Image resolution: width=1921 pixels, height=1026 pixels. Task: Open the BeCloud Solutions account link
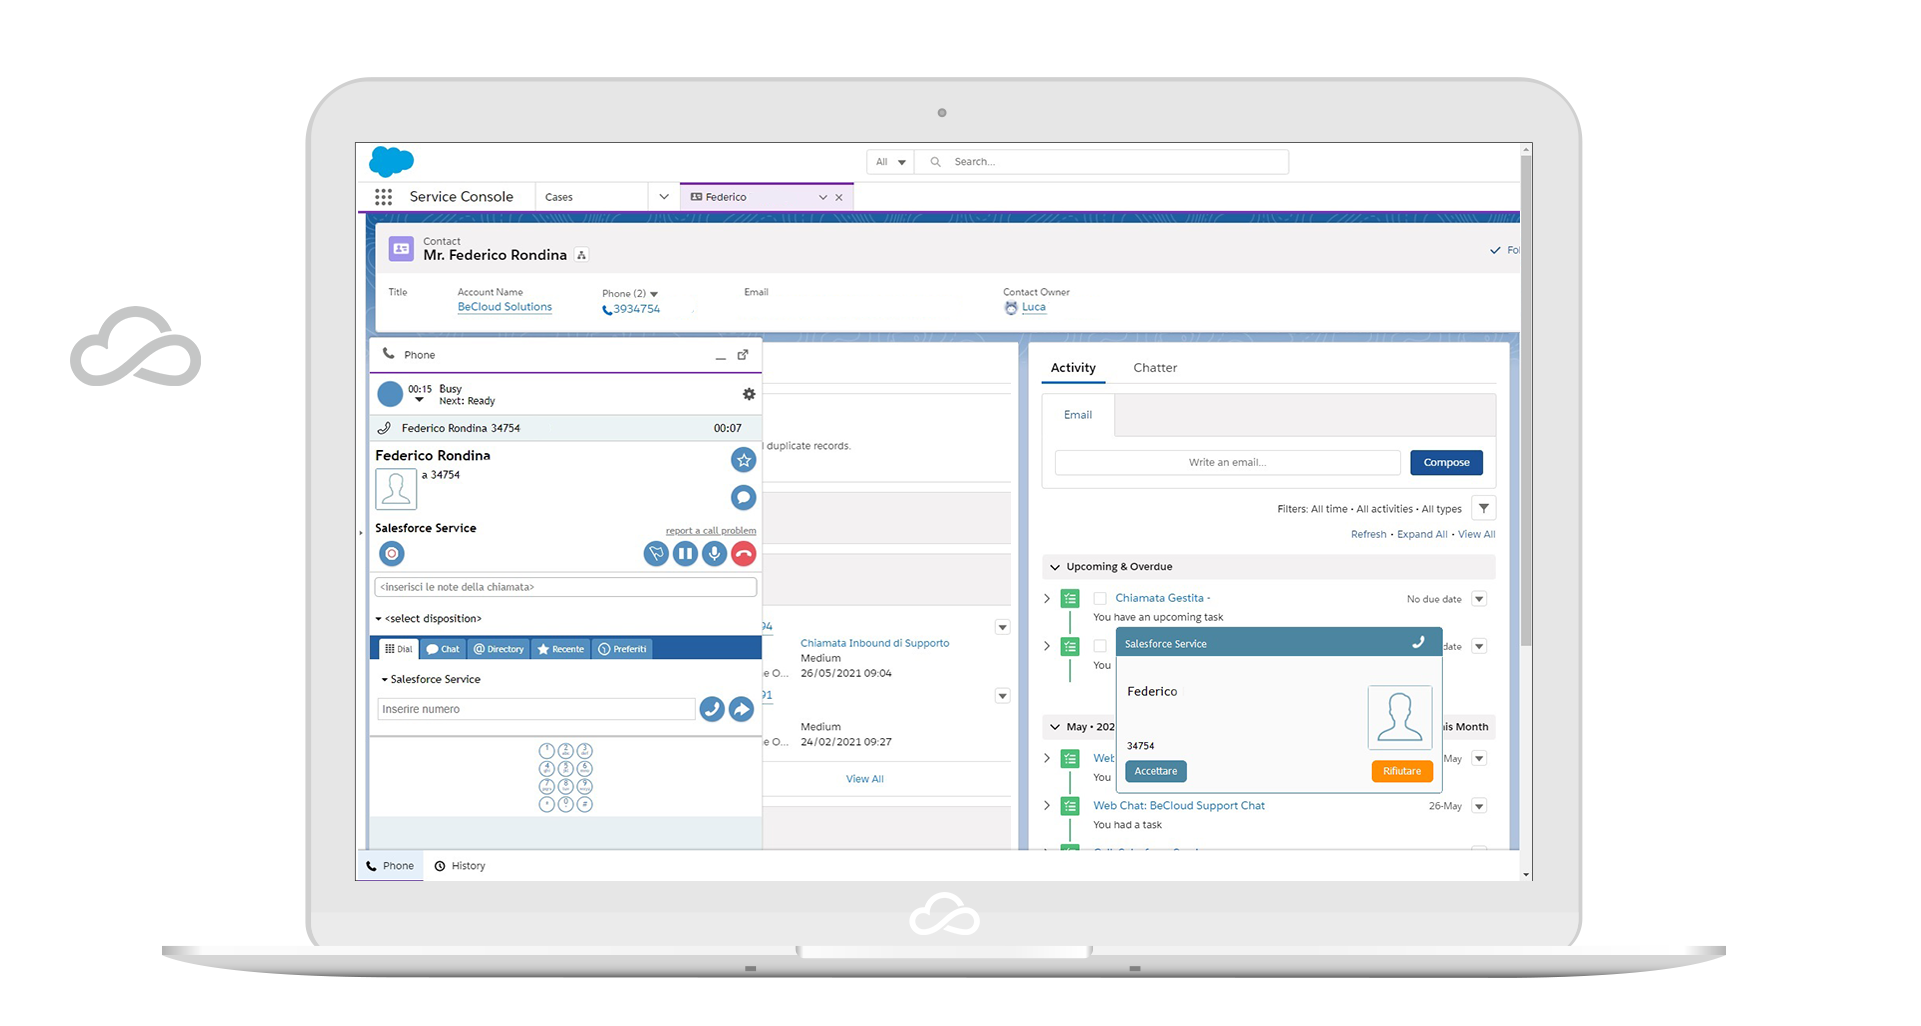tap(504, 307)
